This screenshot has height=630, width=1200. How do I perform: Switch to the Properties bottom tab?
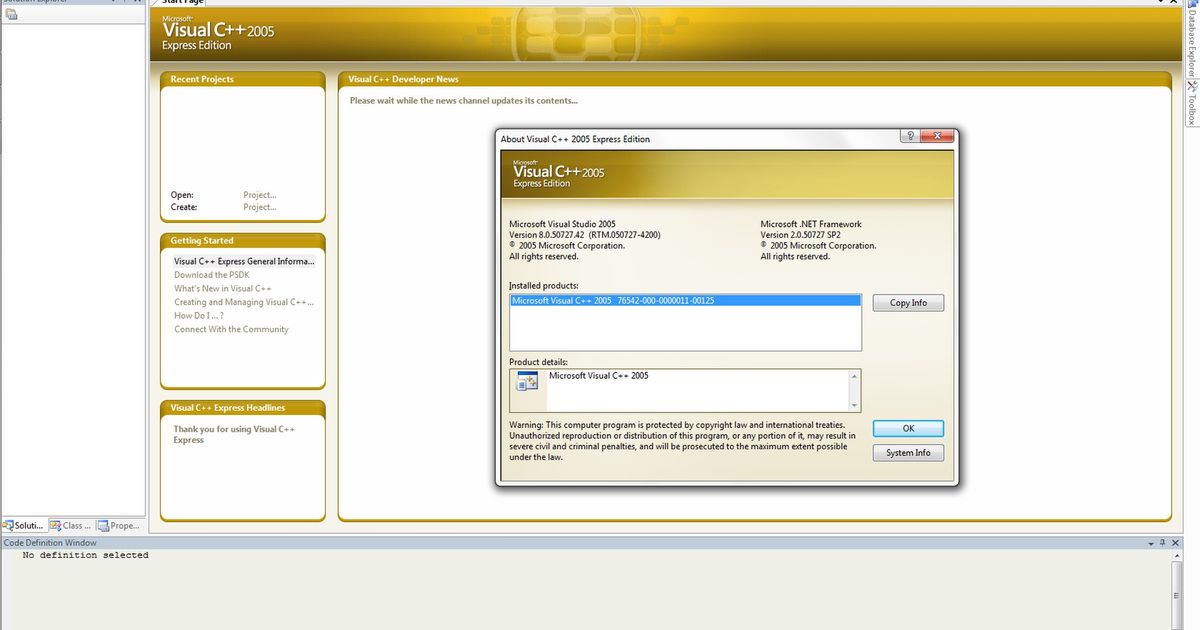120,525
